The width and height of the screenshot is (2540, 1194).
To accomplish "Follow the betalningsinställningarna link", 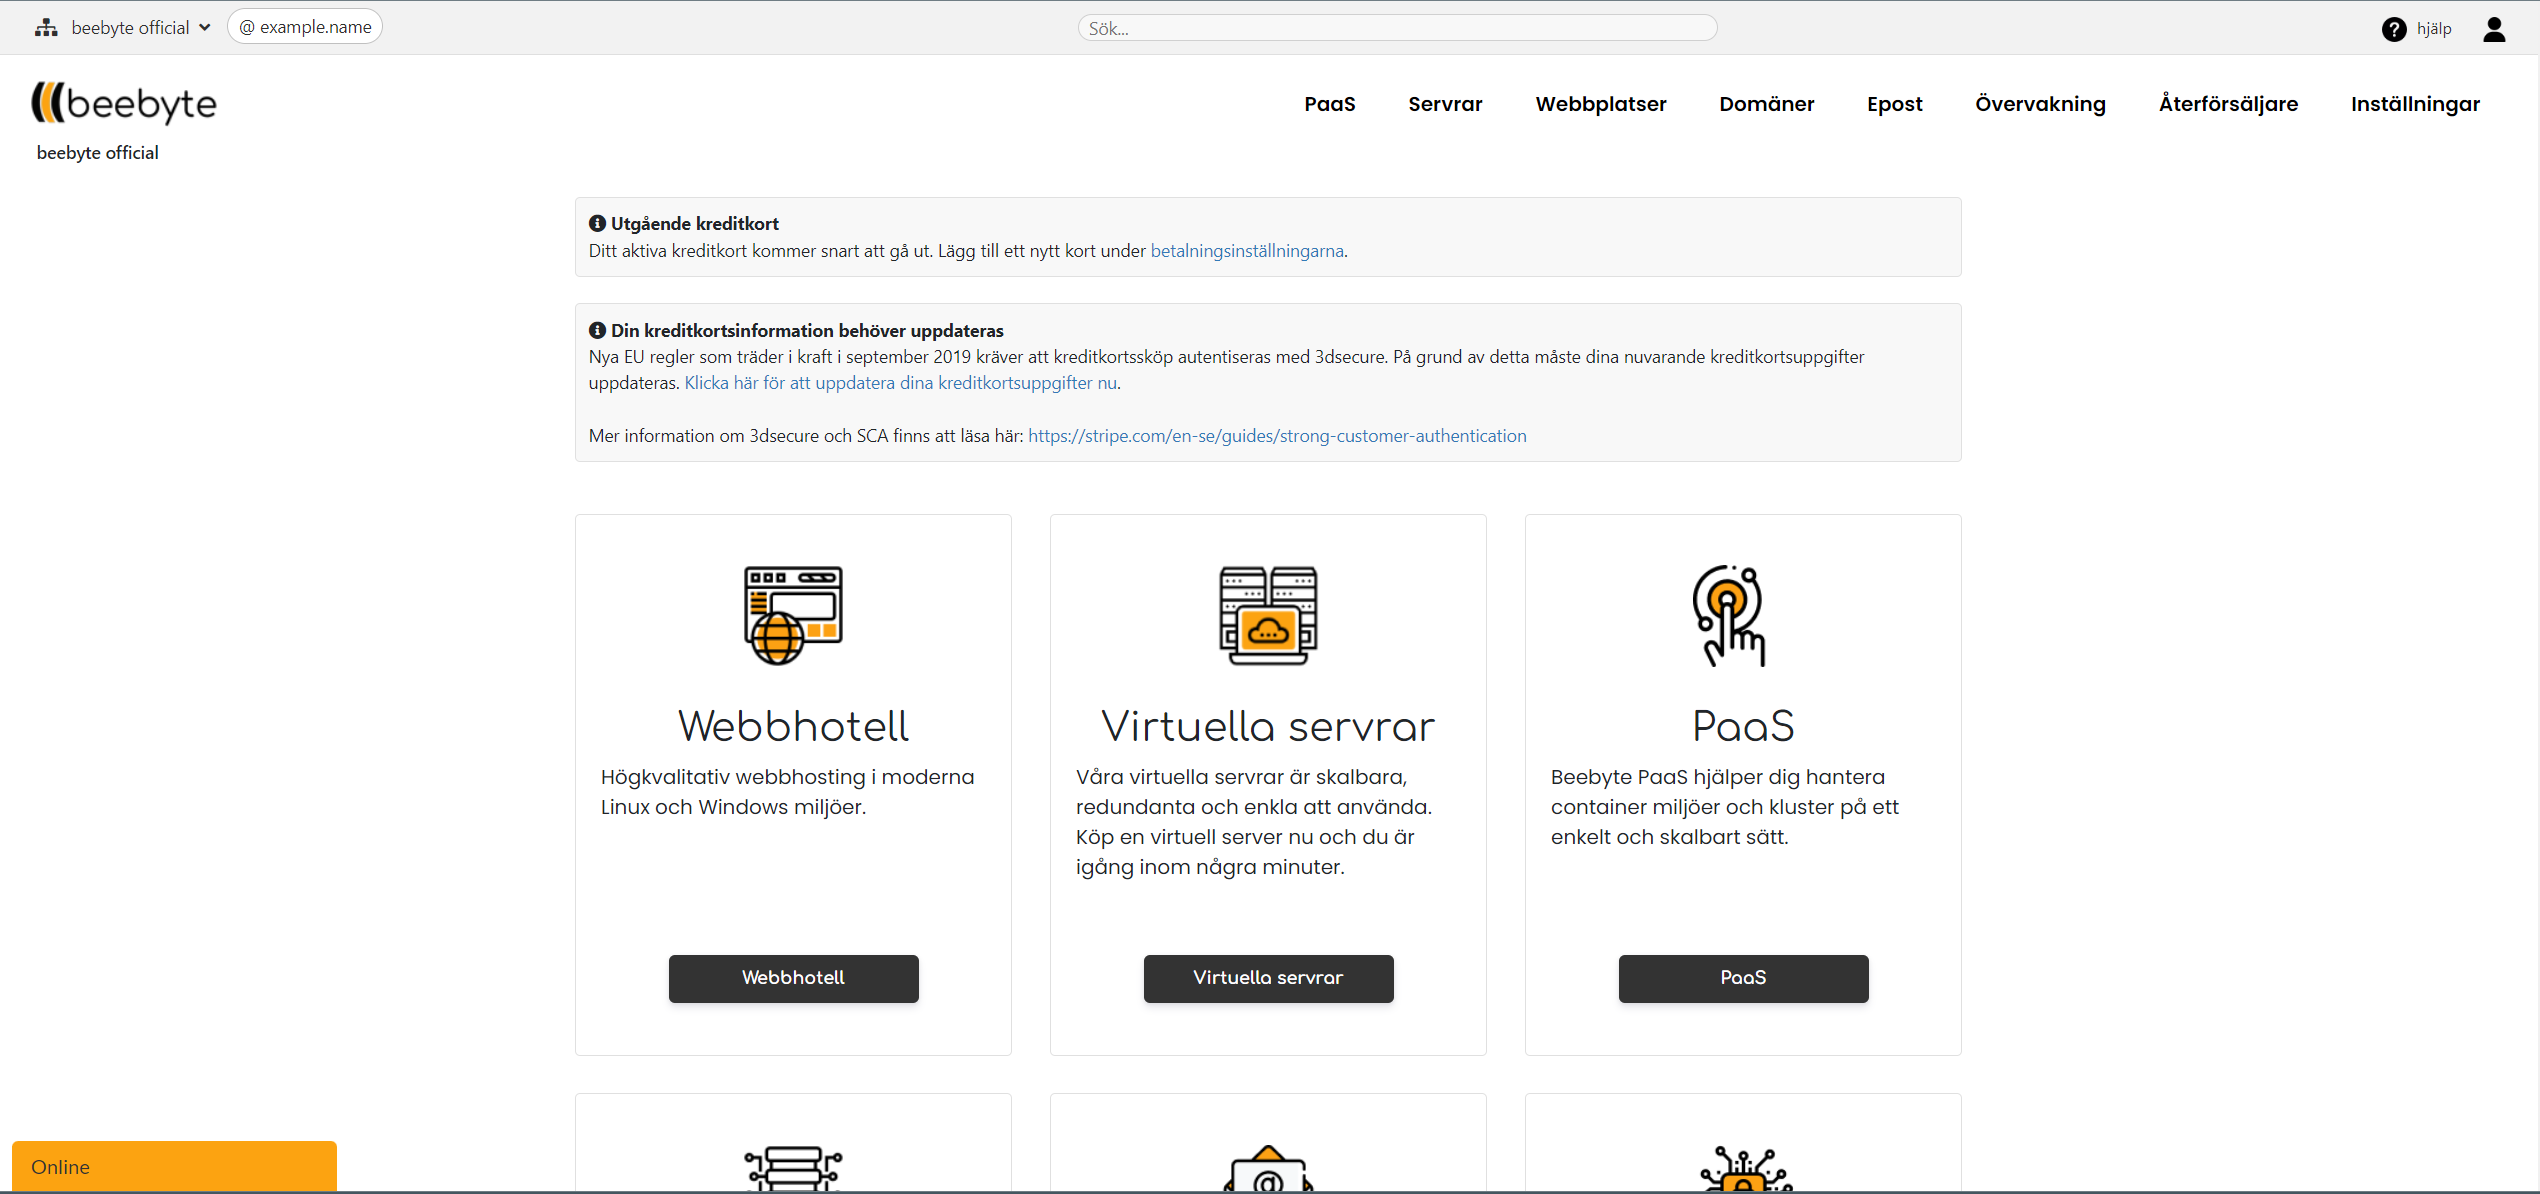I will (1247, 251).
